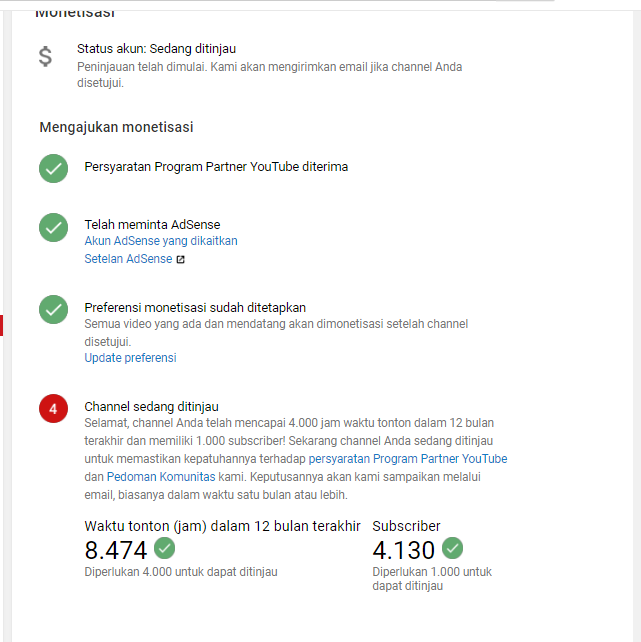Click the Status akun: Sedang ditinjau text
The height and width of the screenshot is (642, 641).
156,49
